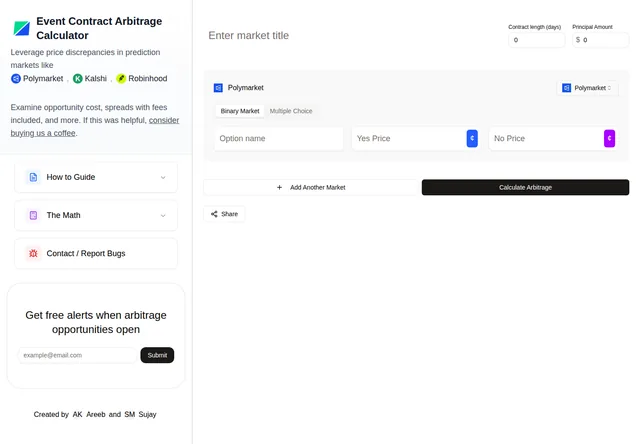Focus the No Price field
The image size is (640, 444).
[x=546, y=138]
